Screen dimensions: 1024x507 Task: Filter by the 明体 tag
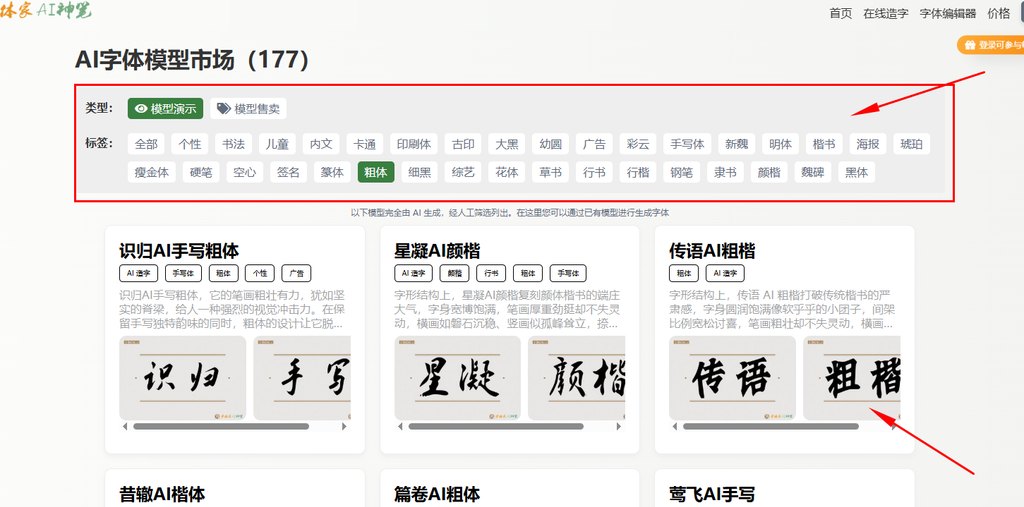pos(780,144)
